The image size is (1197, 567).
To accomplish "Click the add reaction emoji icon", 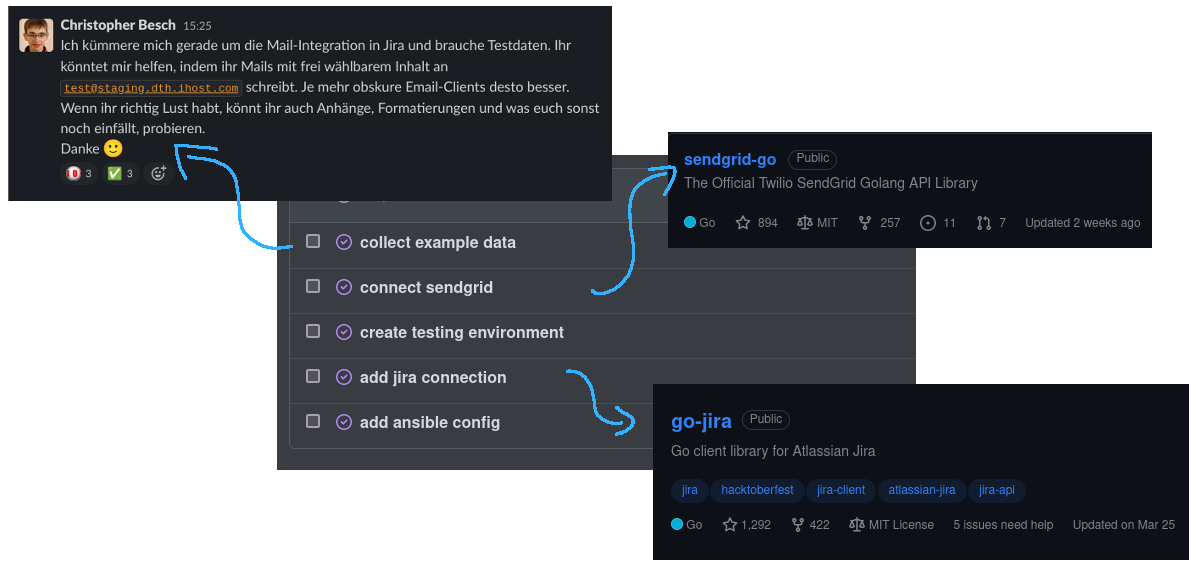I will pos(158,174).
